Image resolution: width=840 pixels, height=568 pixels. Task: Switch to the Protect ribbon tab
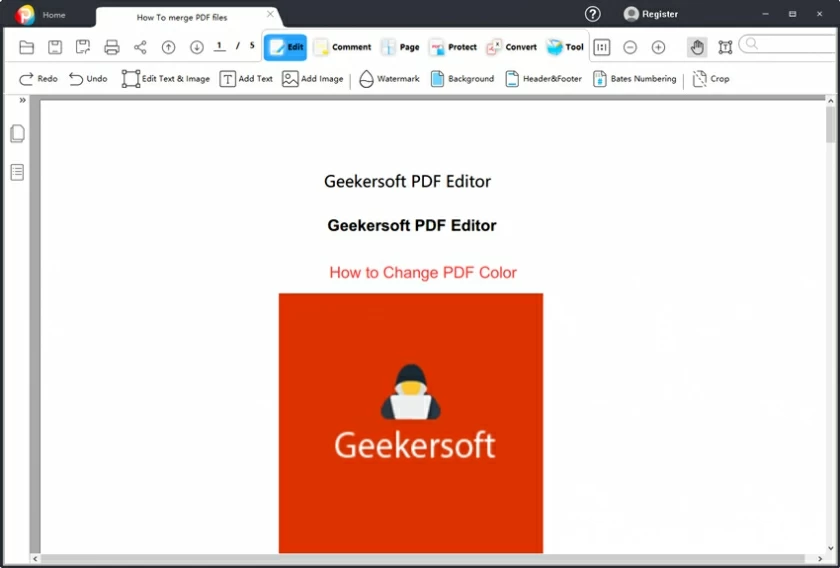pyautogui.click(x=453, y=47)
